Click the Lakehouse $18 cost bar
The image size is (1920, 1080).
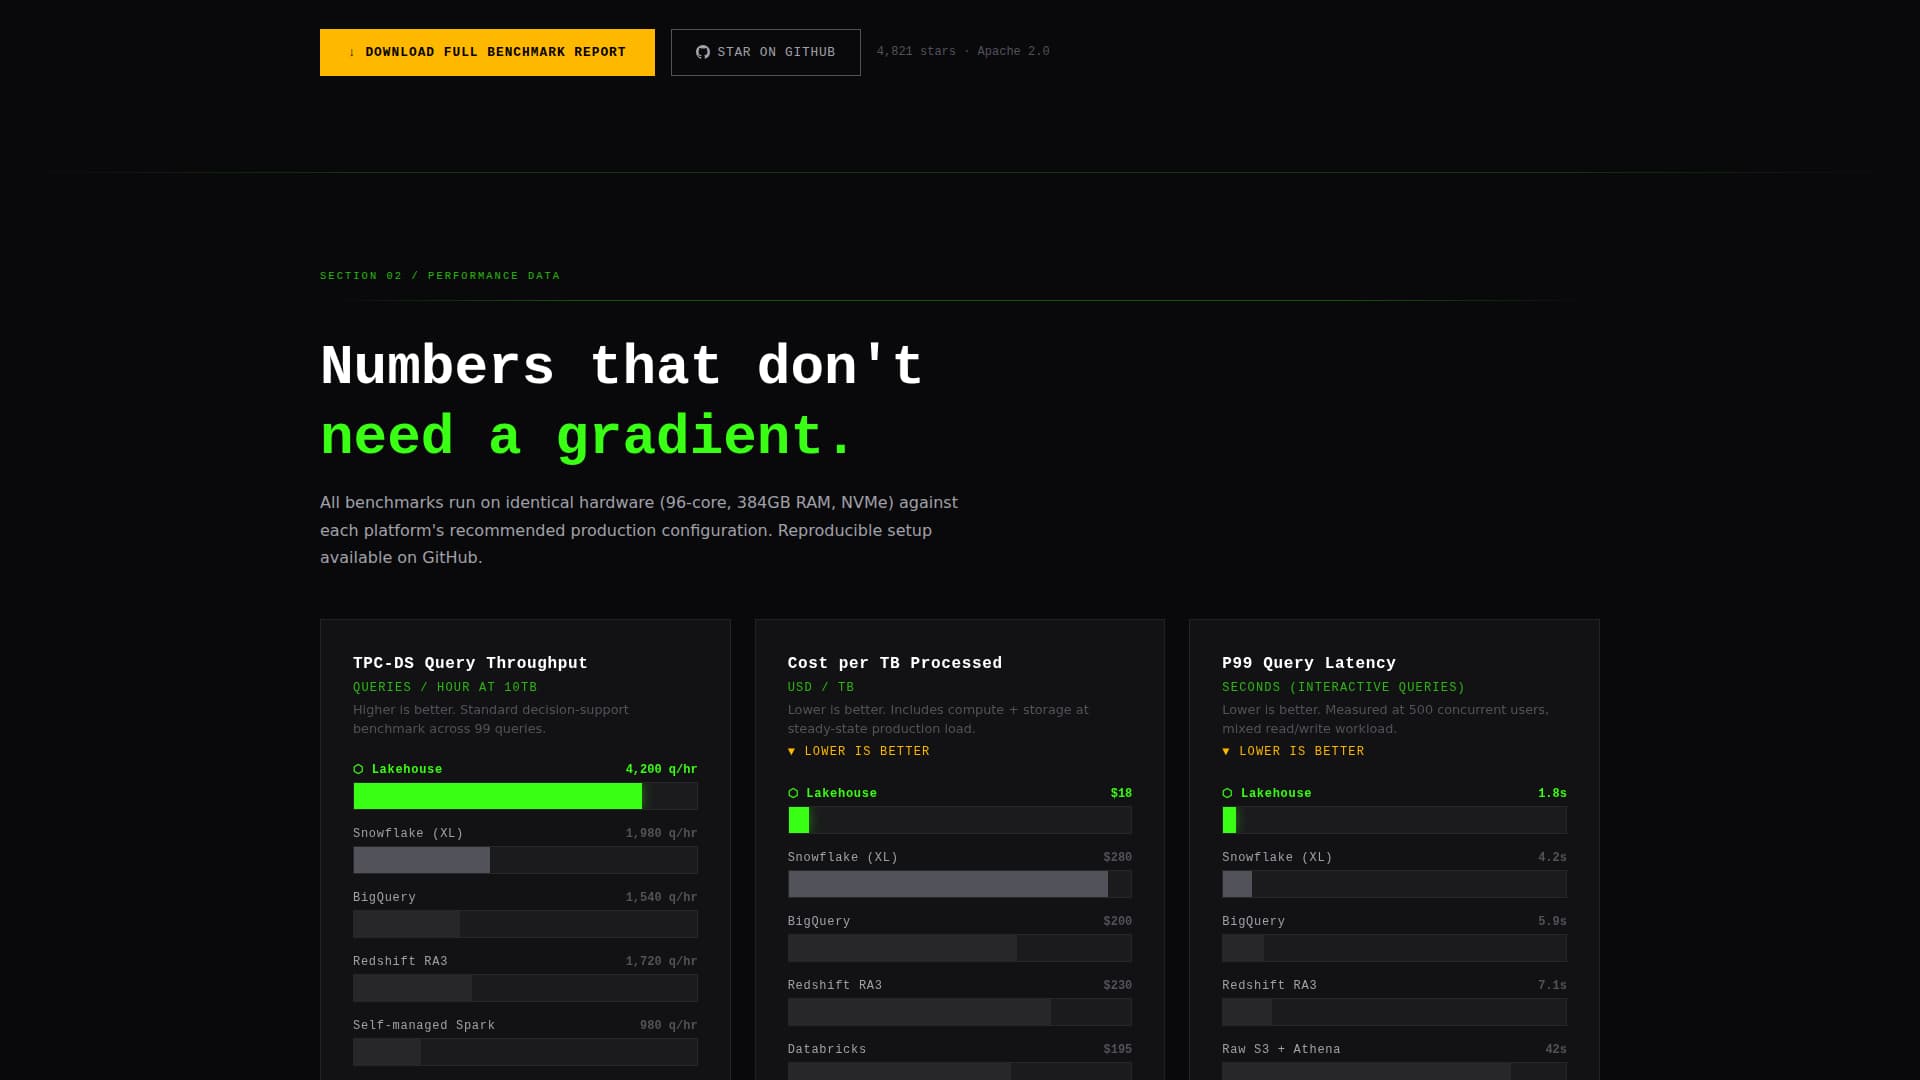(x=799, y=820)
